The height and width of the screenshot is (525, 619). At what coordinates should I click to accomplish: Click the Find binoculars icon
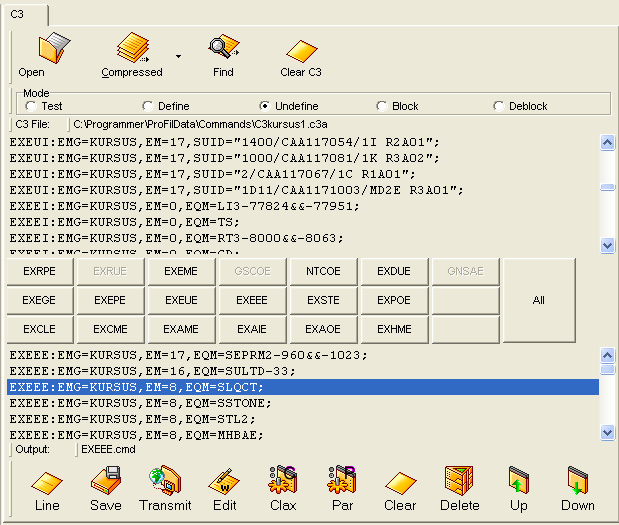(223, 48)
